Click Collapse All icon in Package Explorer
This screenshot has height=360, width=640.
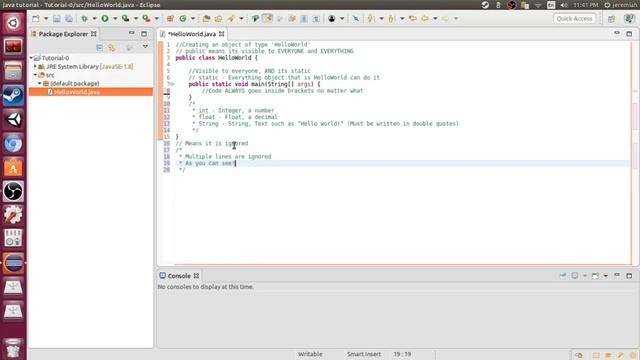pos(100,48)
